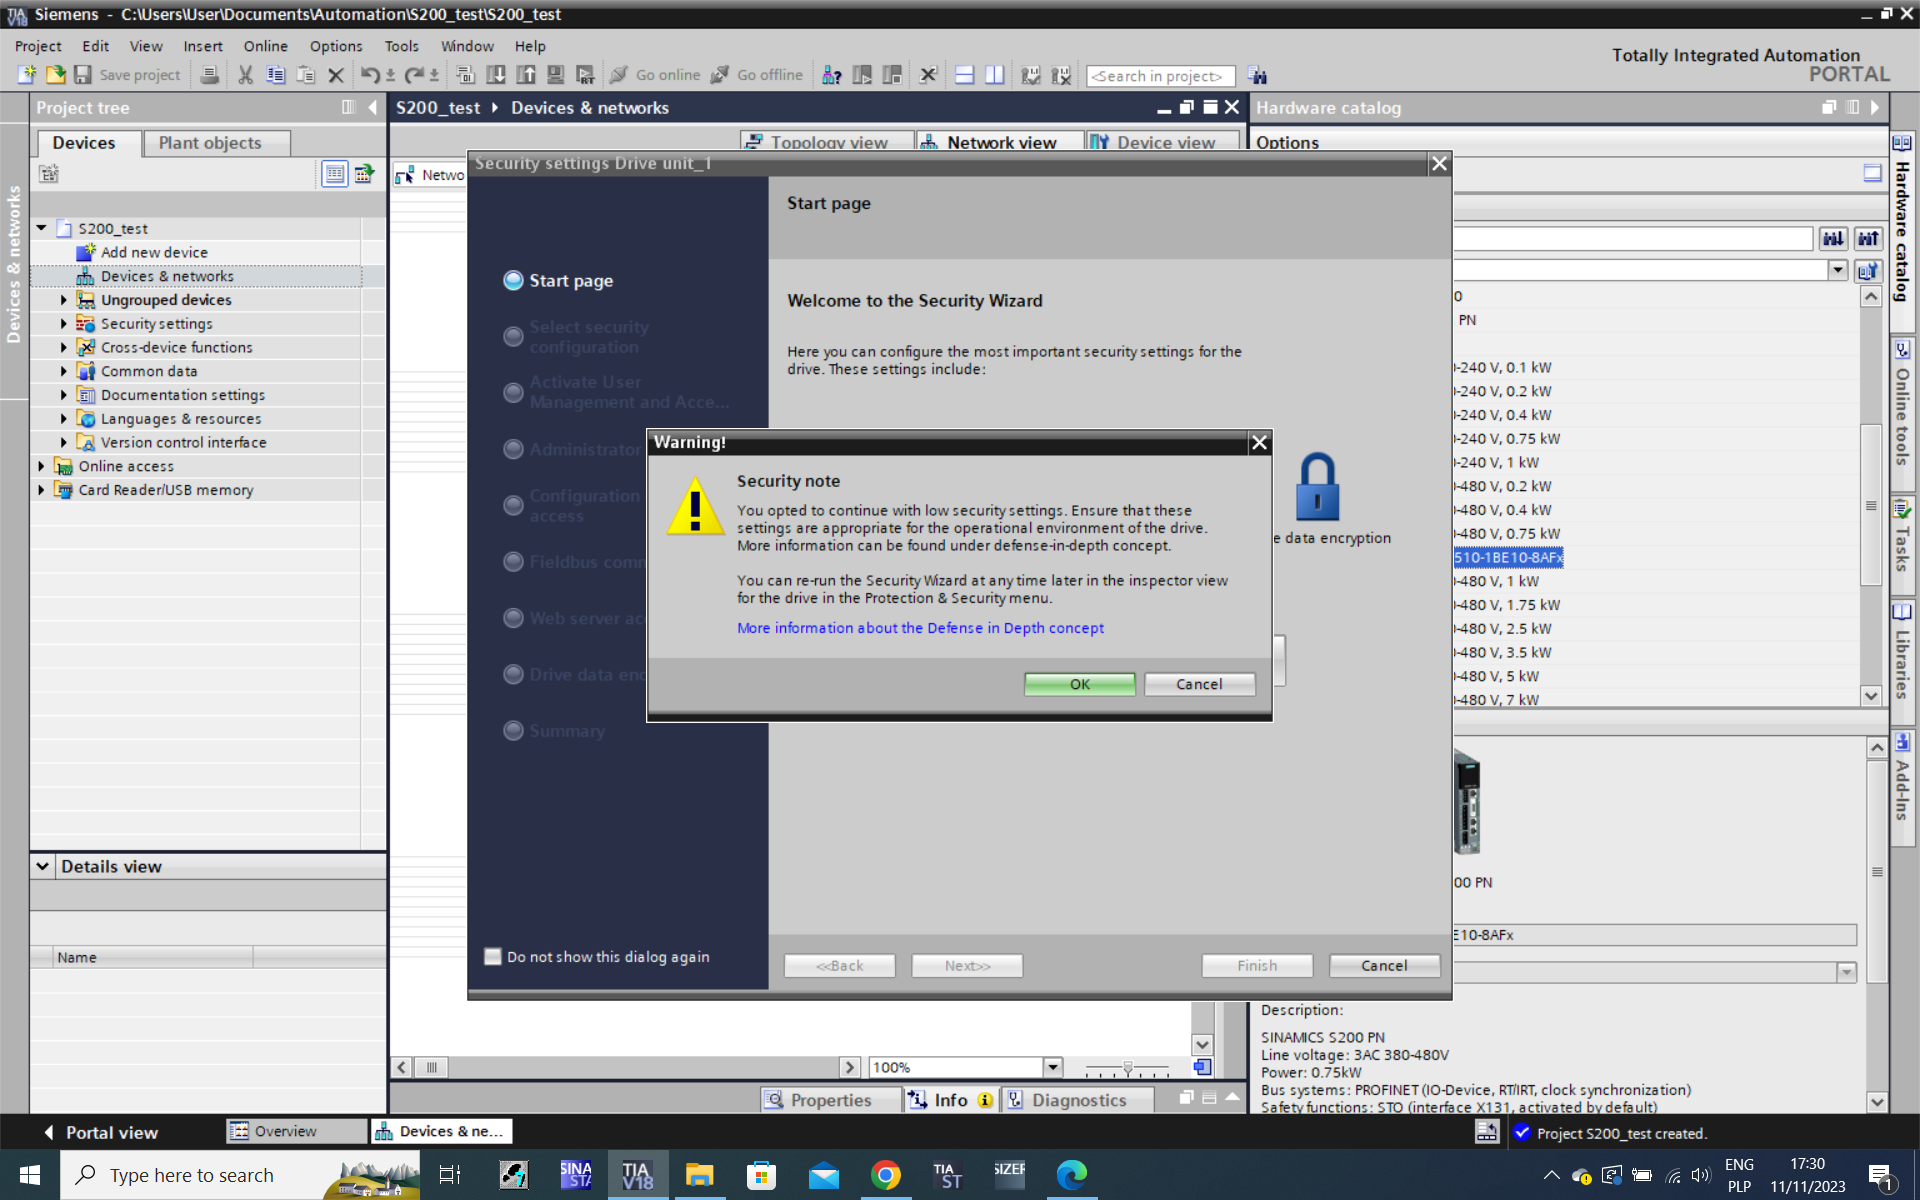This screenshot has height=1200, width=1920.
Task: Switch to the Plant objects tab
Action: pos(210,143)
